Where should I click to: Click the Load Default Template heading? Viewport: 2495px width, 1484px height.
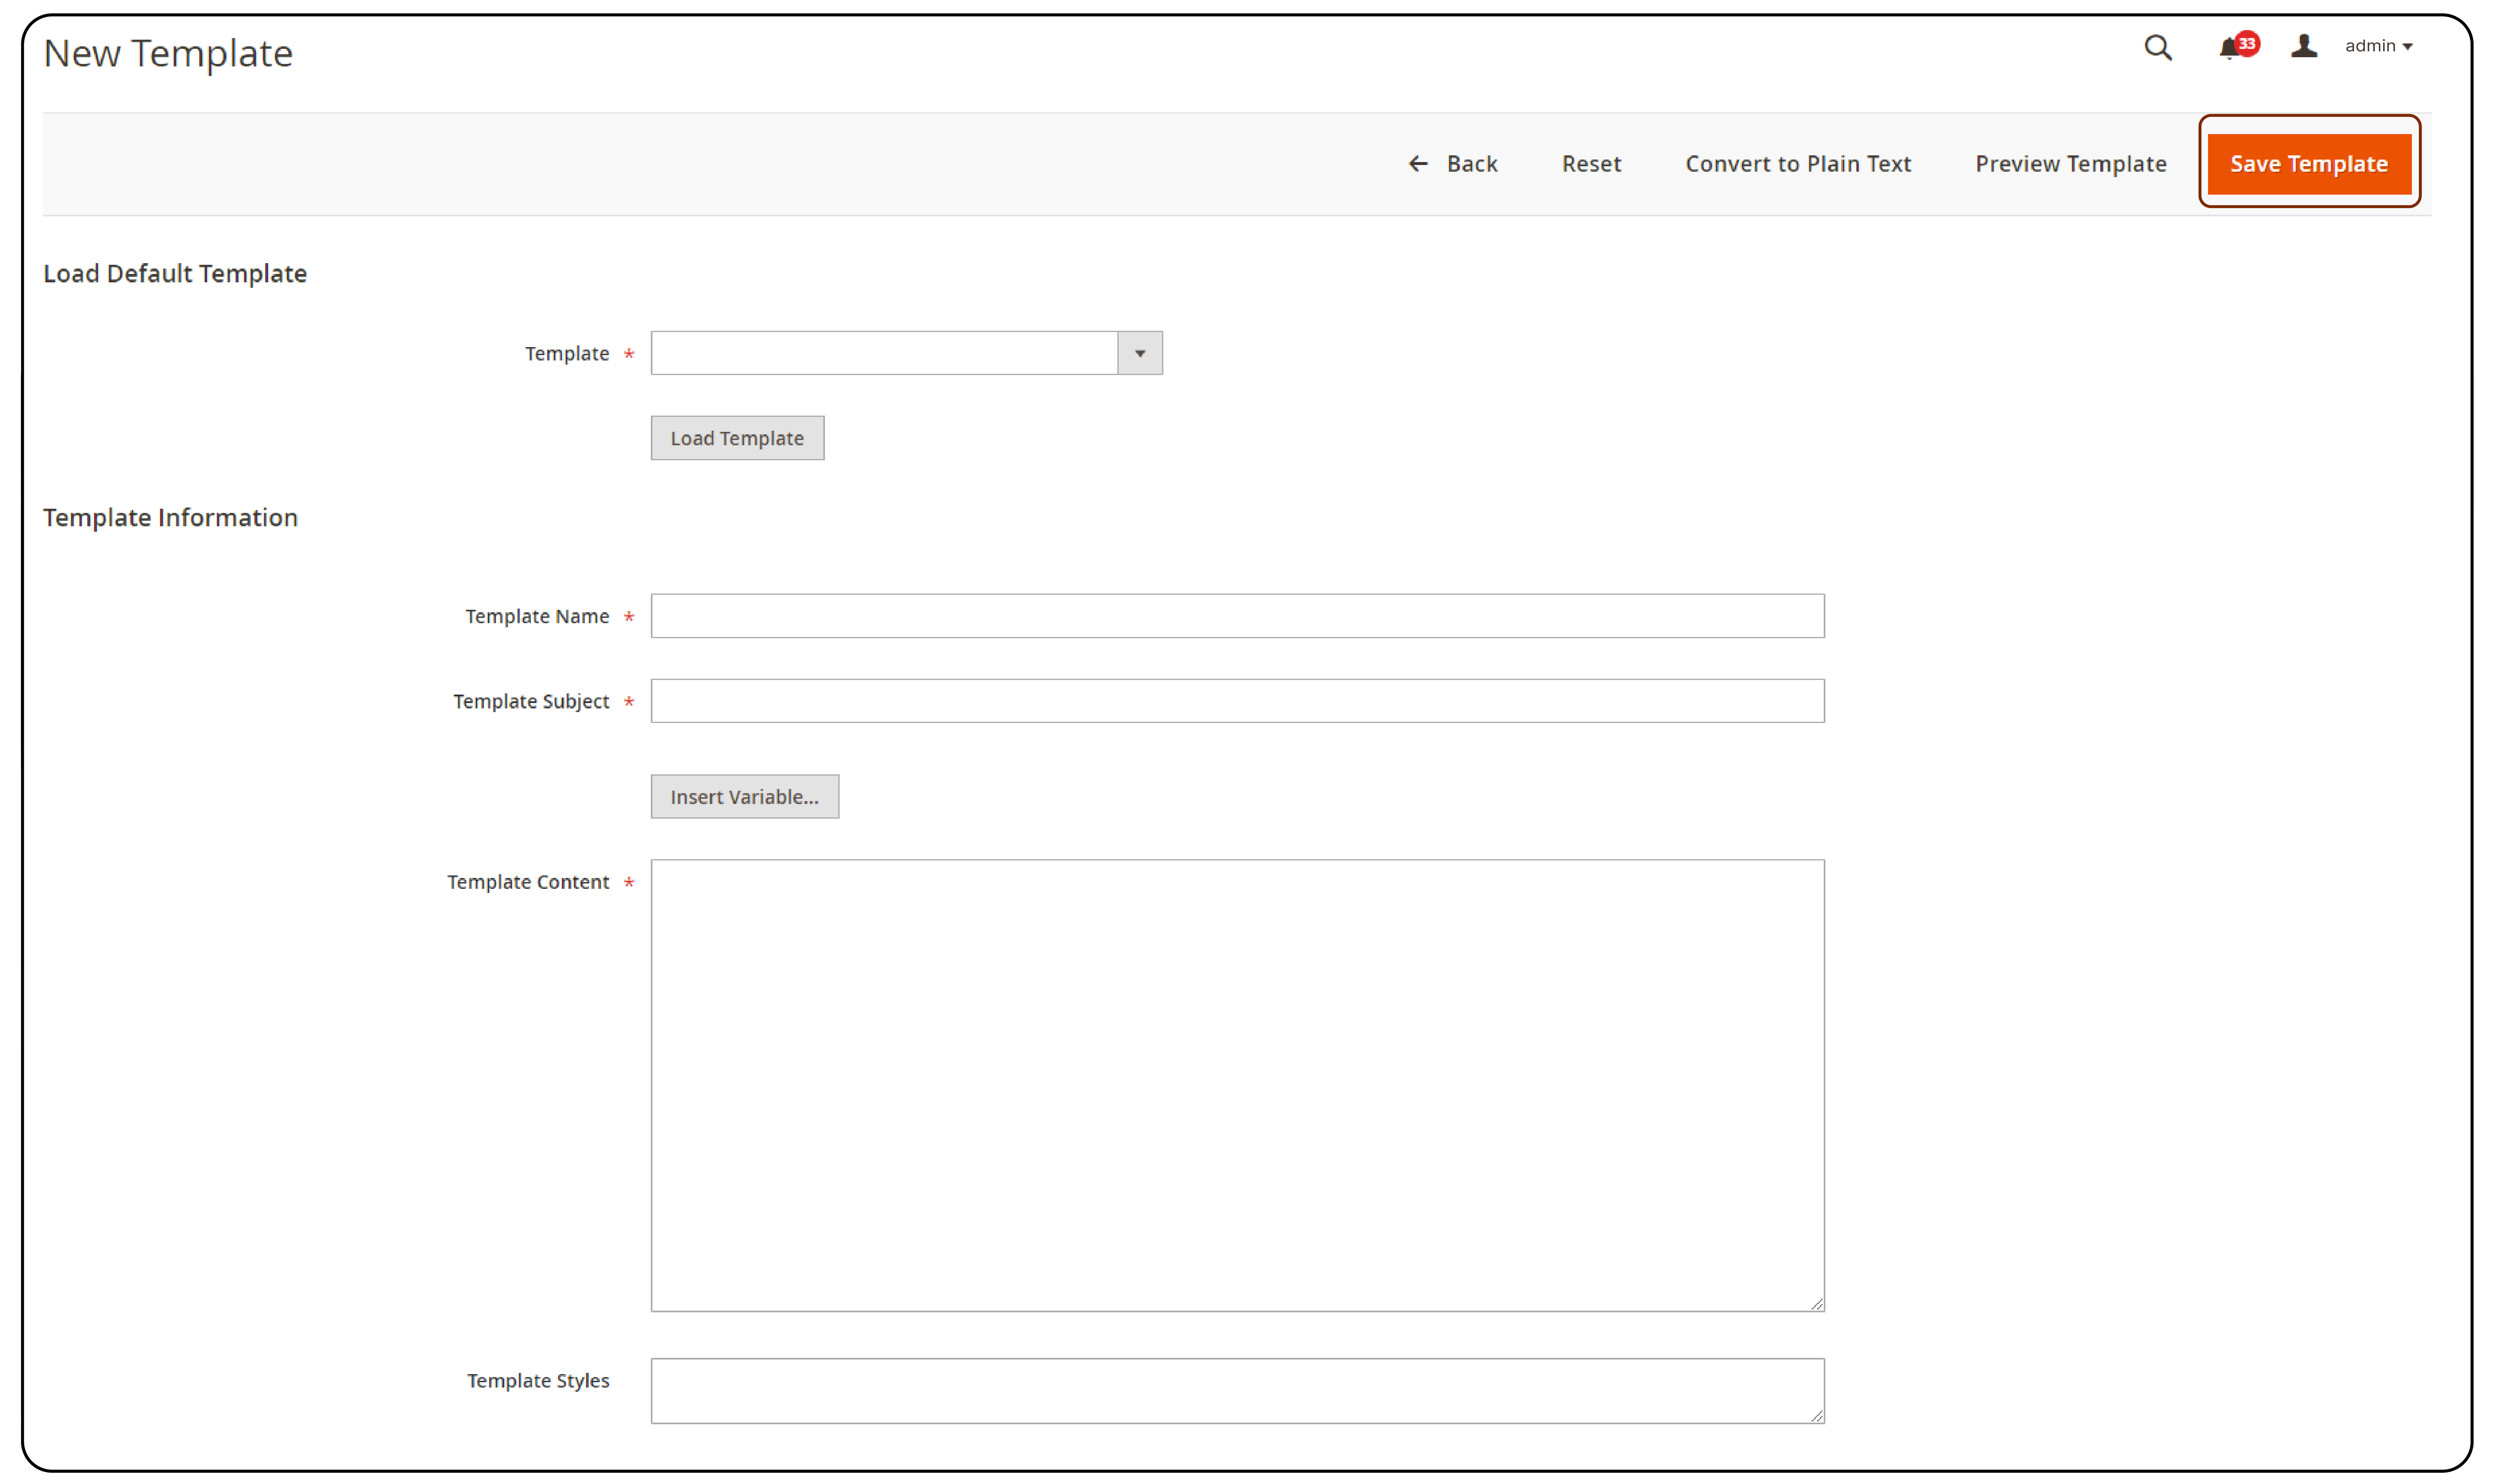pyautogui.click(x=175, y=274)
